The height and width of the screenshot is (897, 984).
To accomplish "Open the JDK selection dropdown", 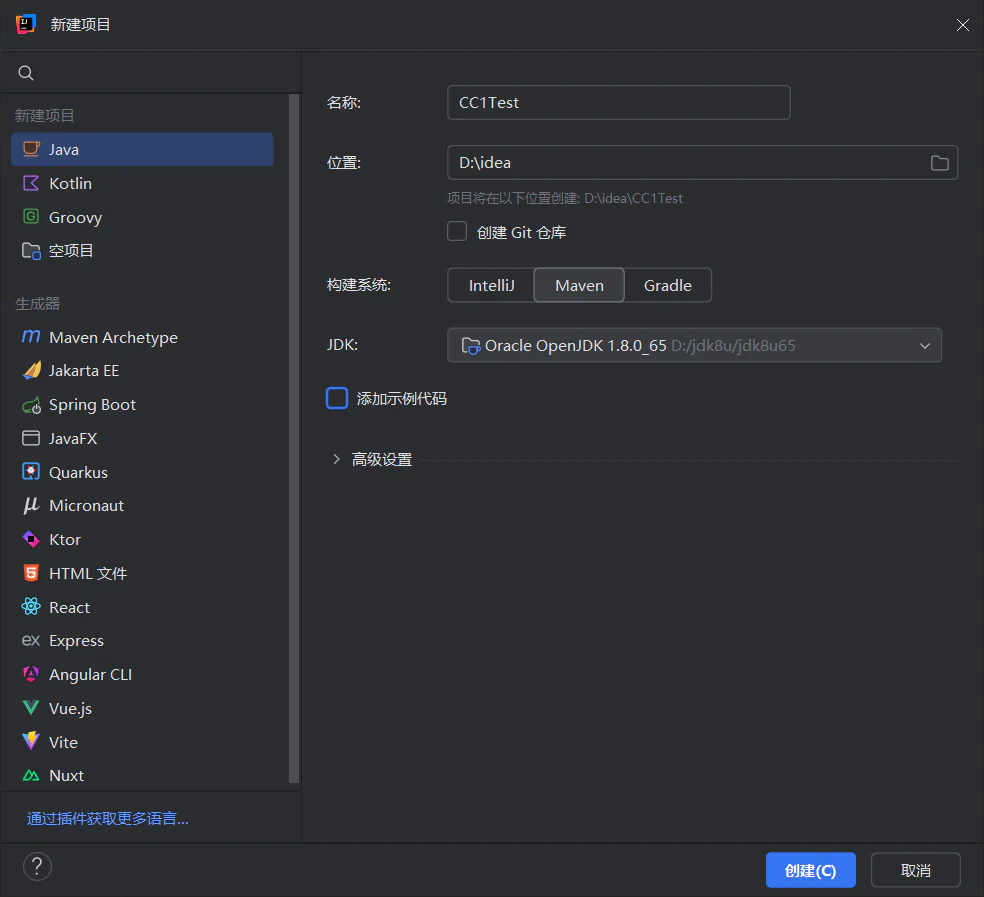I will point(694,345).
